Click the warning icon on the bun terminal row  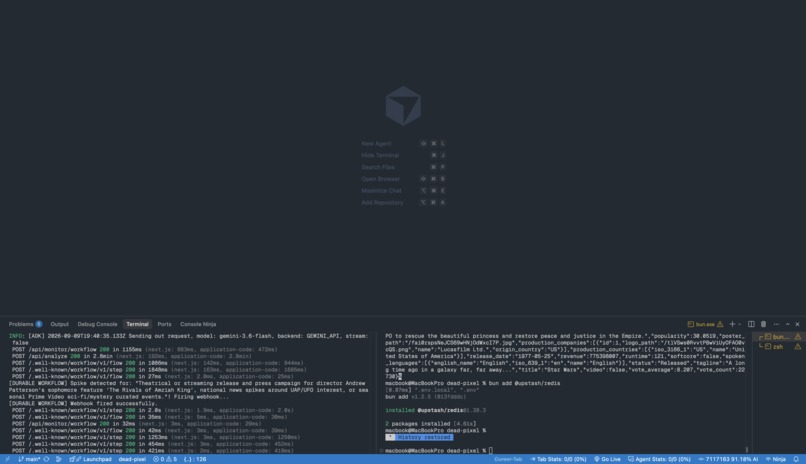coord(798,337)
